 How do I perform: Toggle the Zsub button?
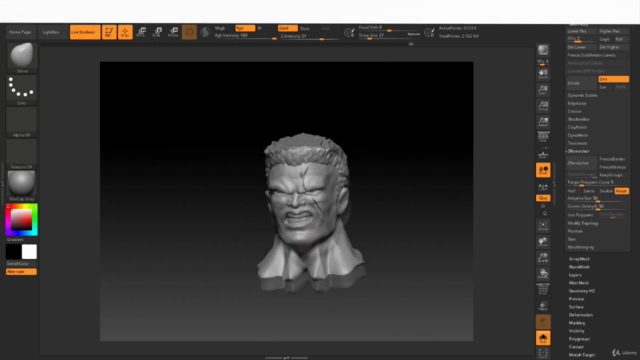click(x=305, y=28)
